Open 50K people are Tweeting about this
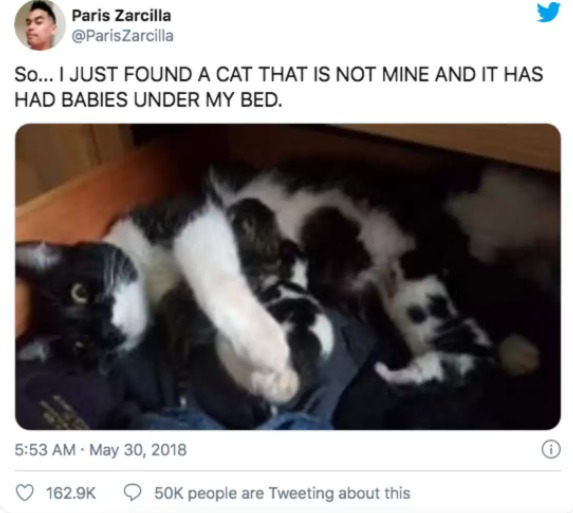Viewport: 573px width, 513px height. click(x=282, y=493)
